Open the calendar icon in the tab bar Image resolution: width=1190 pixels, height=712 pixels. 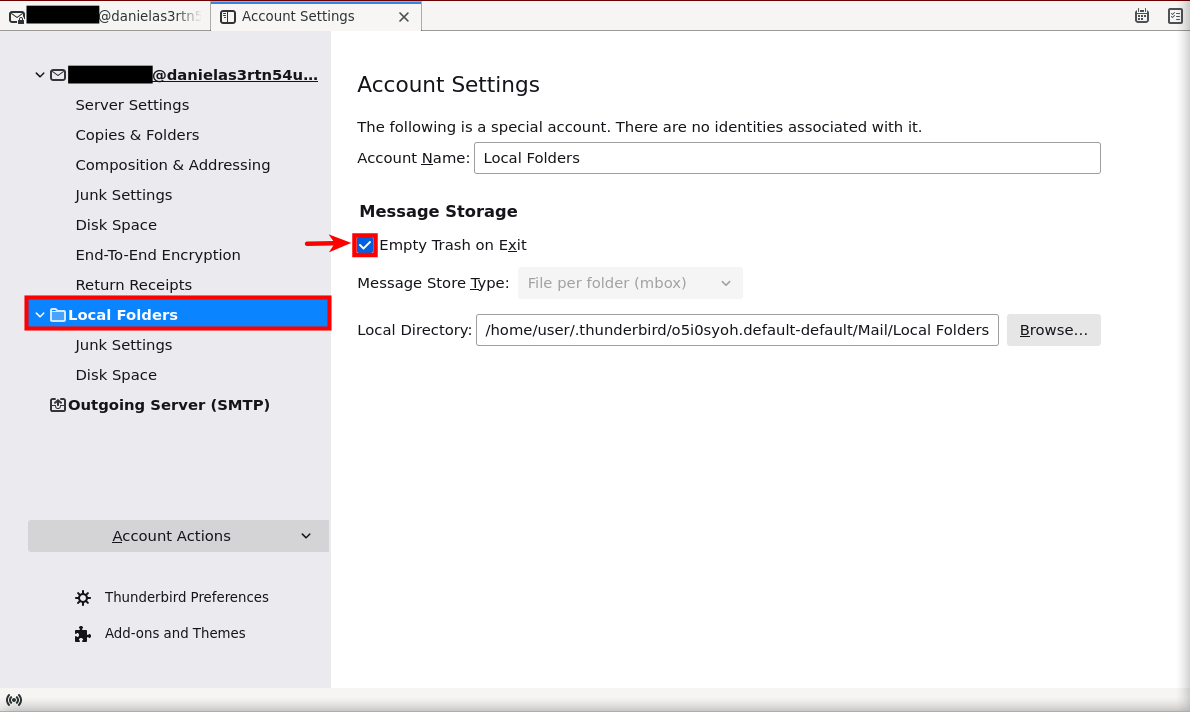[1142, 16]
